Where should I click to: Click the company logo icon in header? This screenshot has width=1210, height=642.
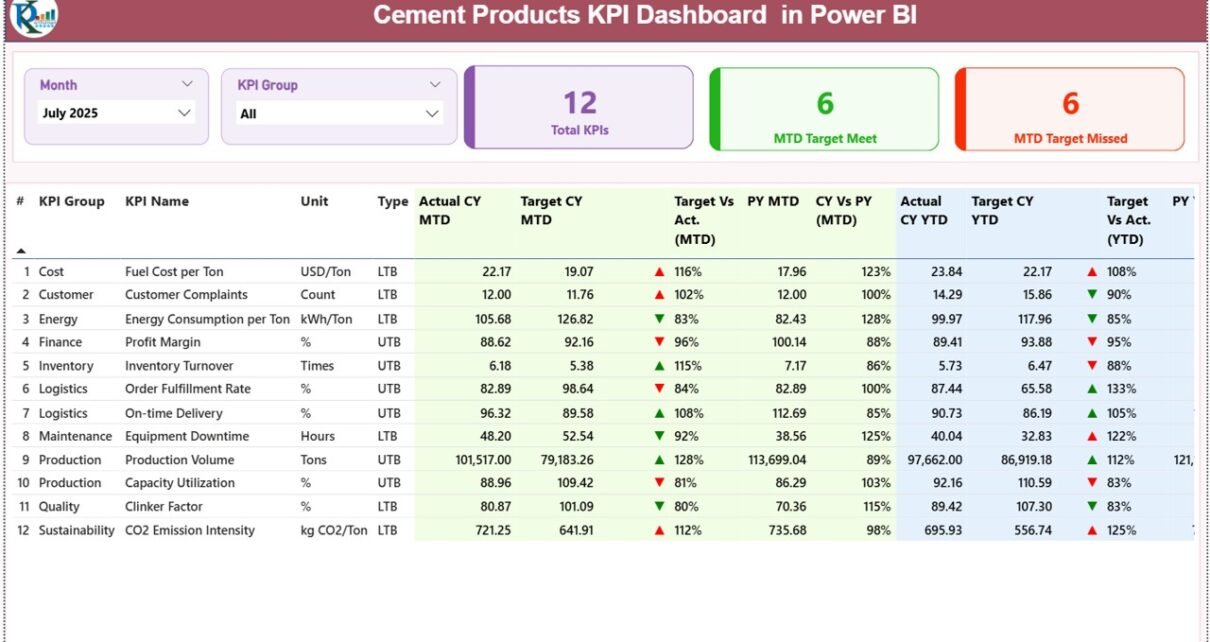pos(33,17)
